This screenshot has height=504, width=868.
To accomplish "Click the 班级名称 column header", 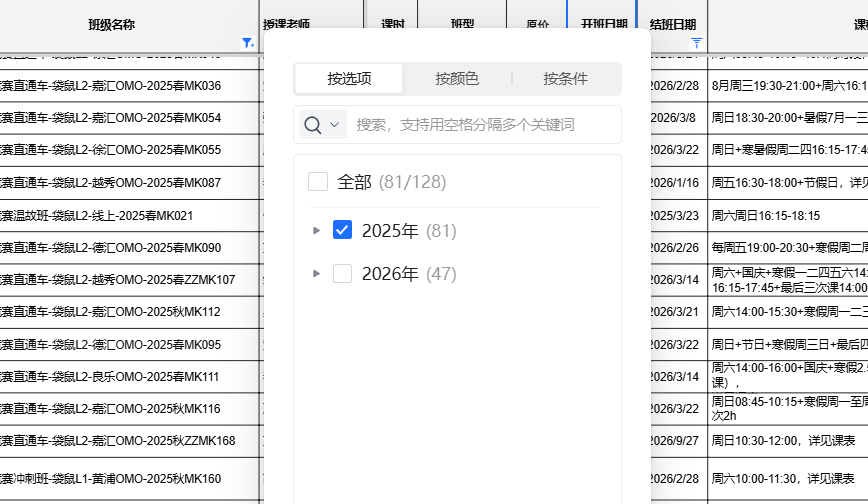I will (x=111, y=24).
